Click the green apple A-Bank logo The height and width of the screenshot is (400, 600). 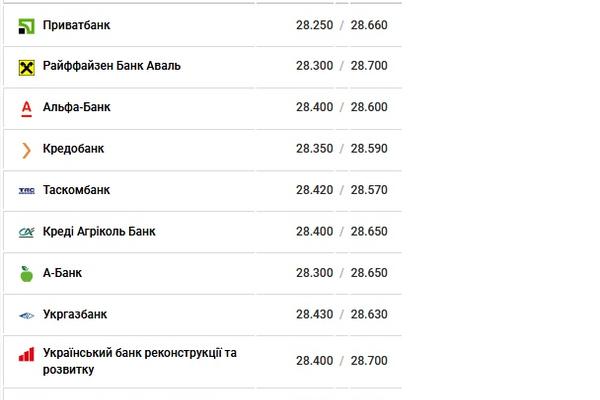coord(26,274)
